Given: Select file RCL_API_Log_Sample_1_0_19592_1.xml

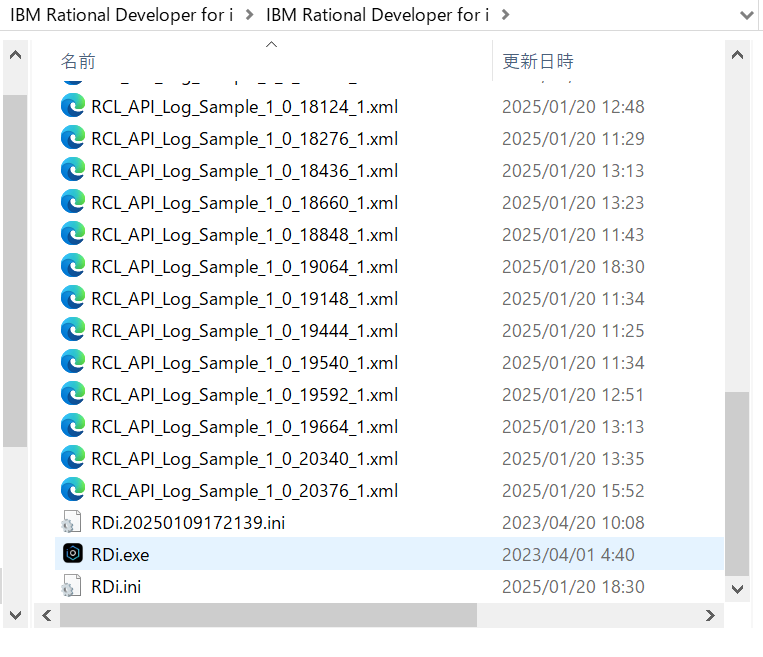Looking at the screenshot, I should [x=245, y=395].
